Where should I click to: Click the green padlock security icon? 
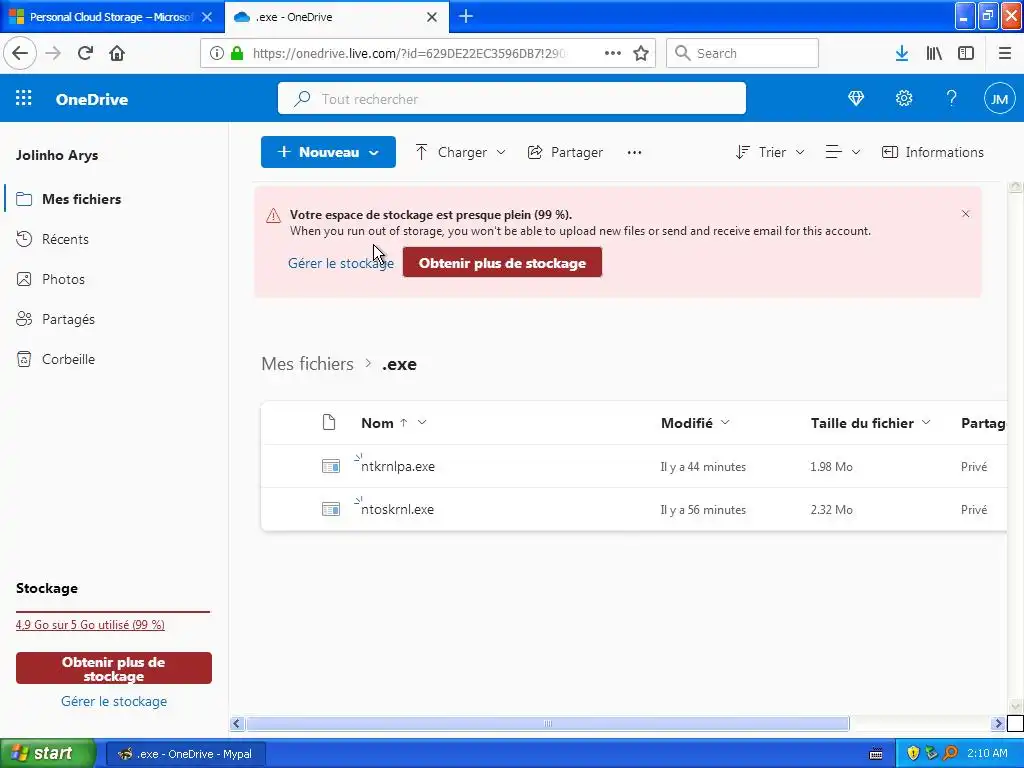[236, 53]
